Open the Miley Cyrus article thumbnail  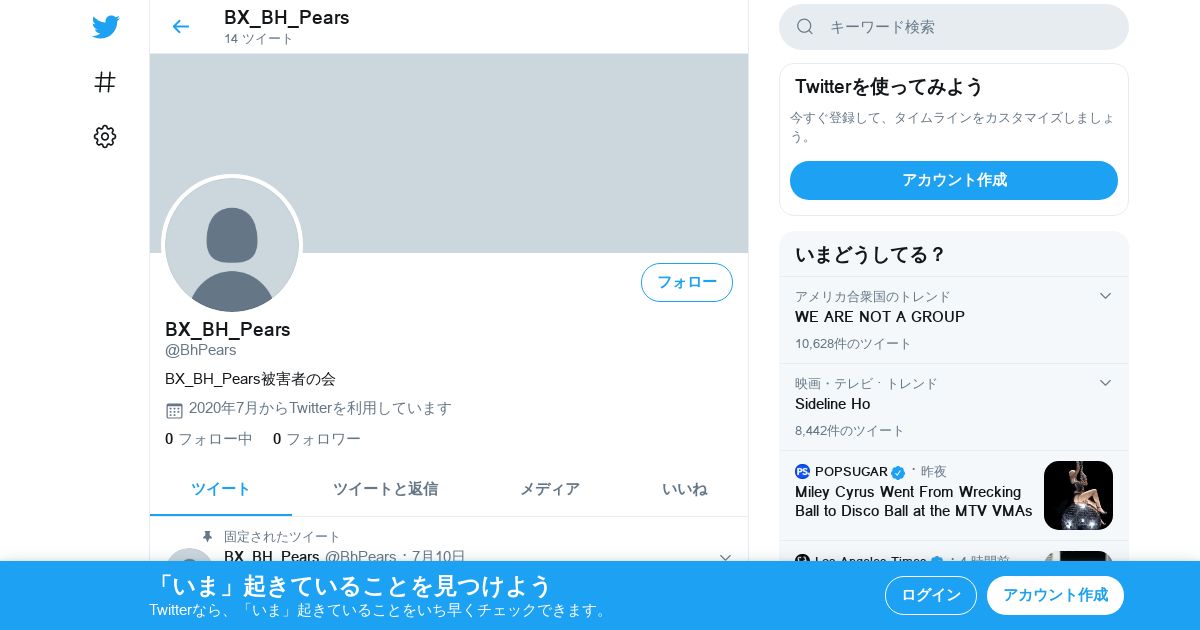pos(1078,495)
